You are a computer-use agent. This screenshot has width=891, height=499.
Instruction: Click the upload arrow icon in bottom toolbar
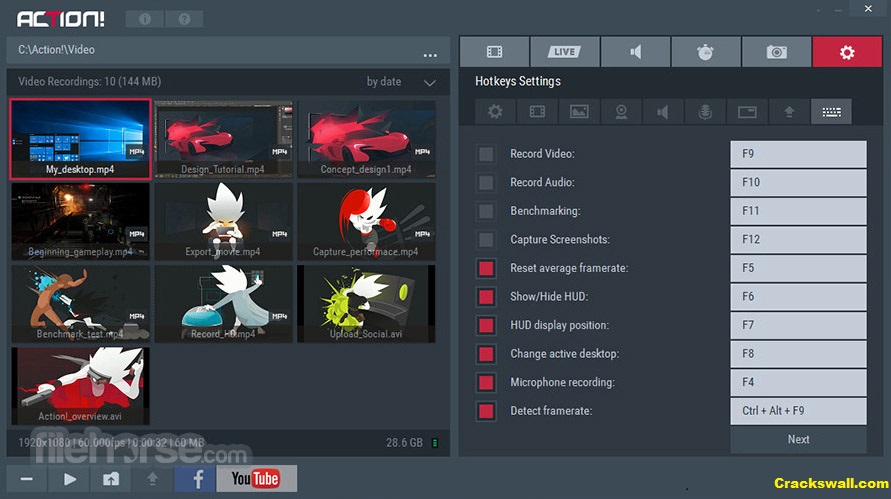coord(152,479)
